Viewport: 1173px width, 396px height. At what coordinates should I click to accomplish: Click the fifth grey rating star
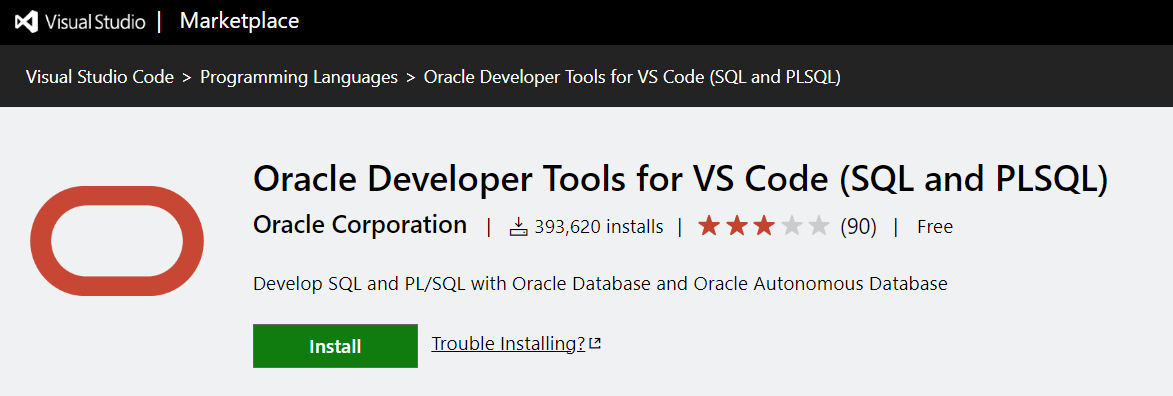click(818, 226)
